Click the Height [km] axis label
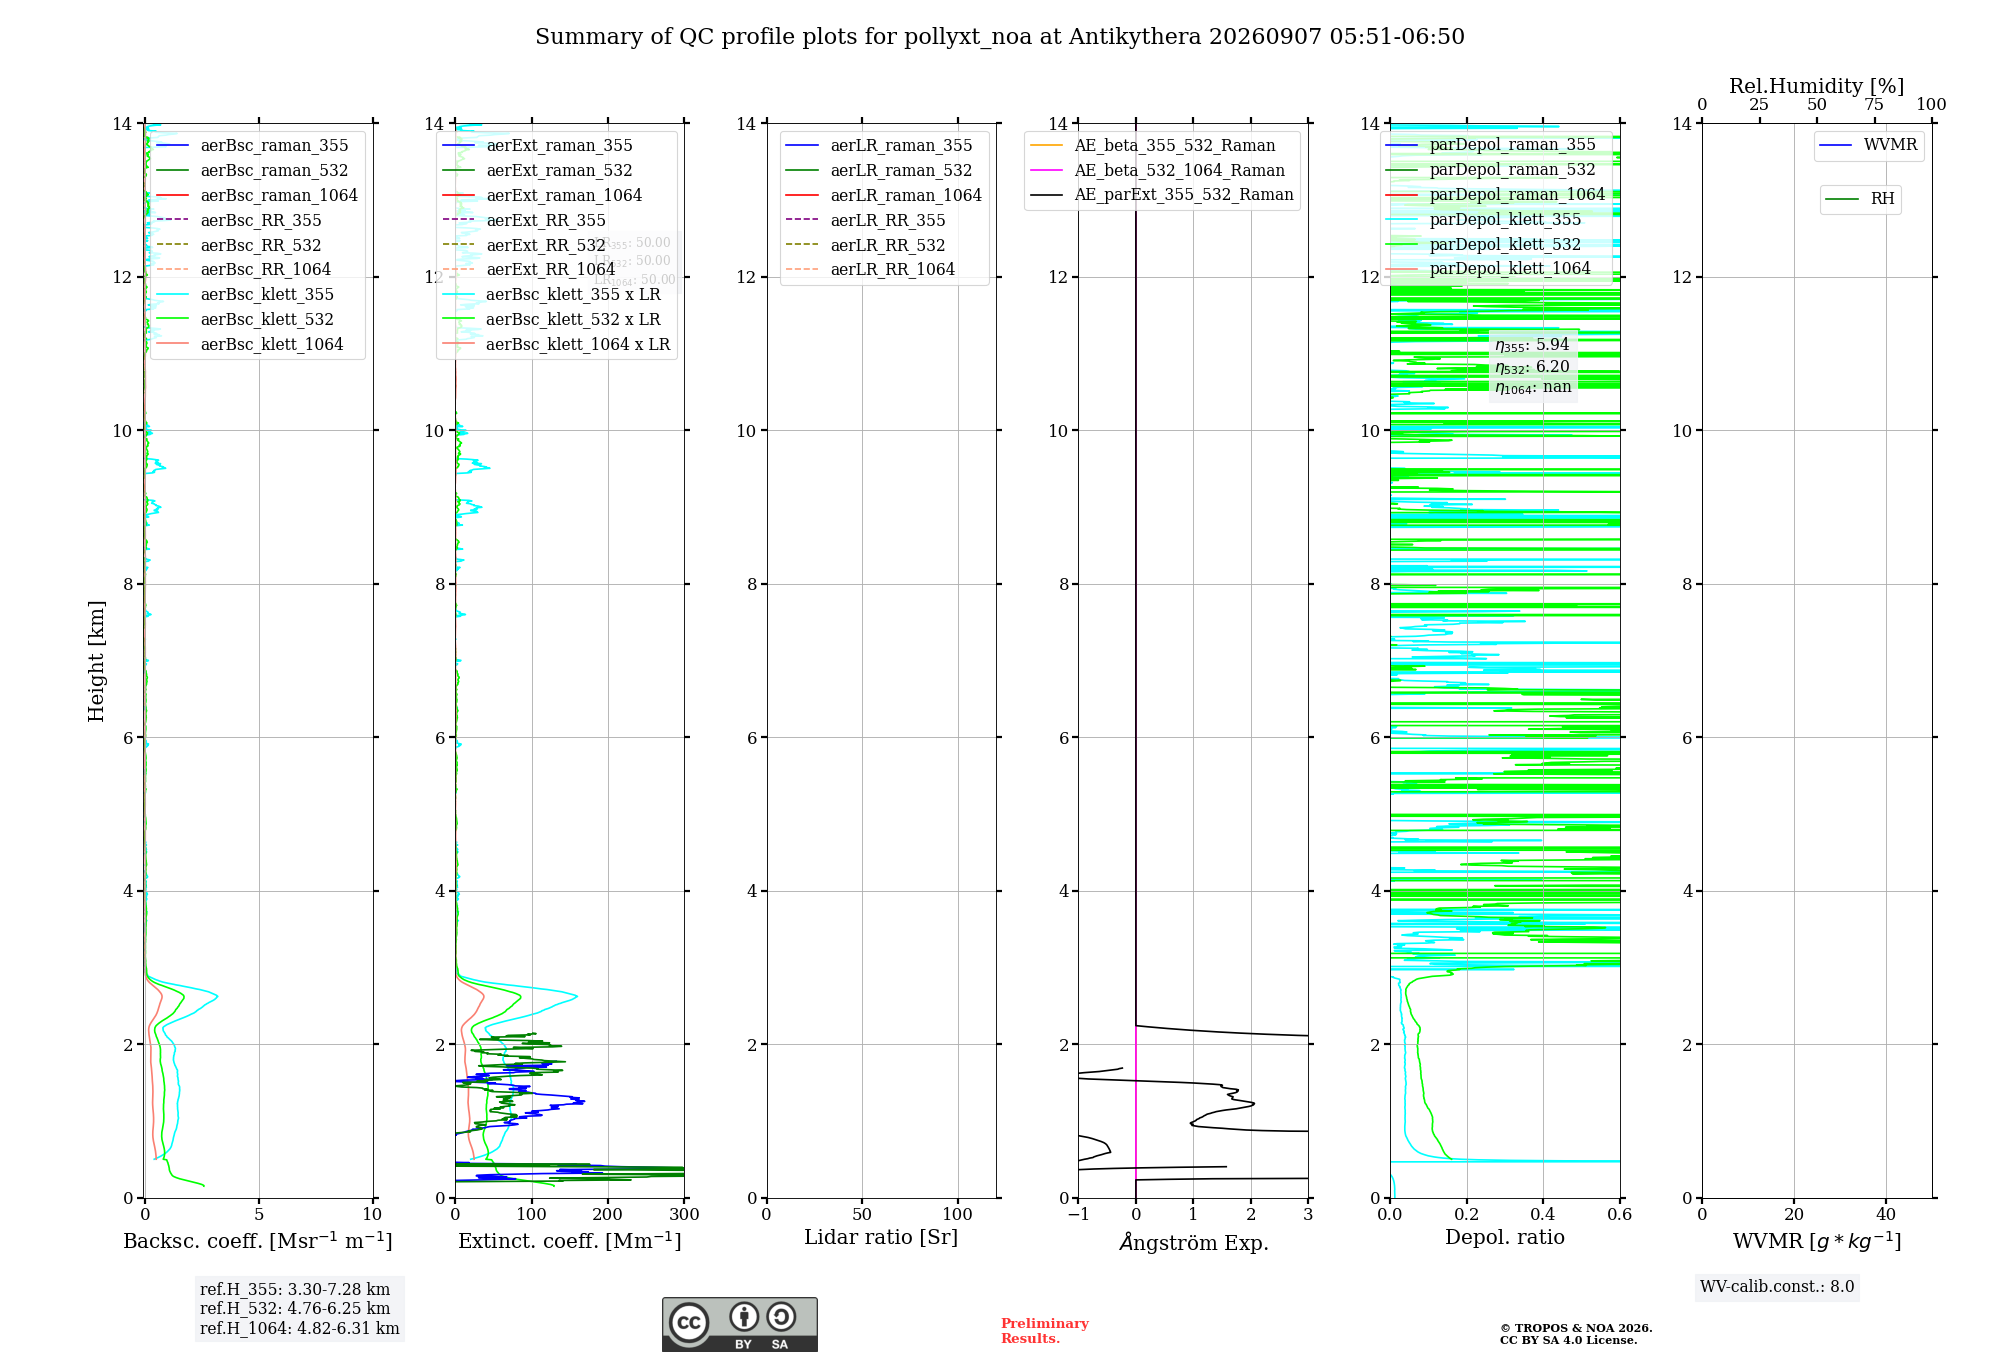Screen dimensions: 2000x1360 click(96, 661)
